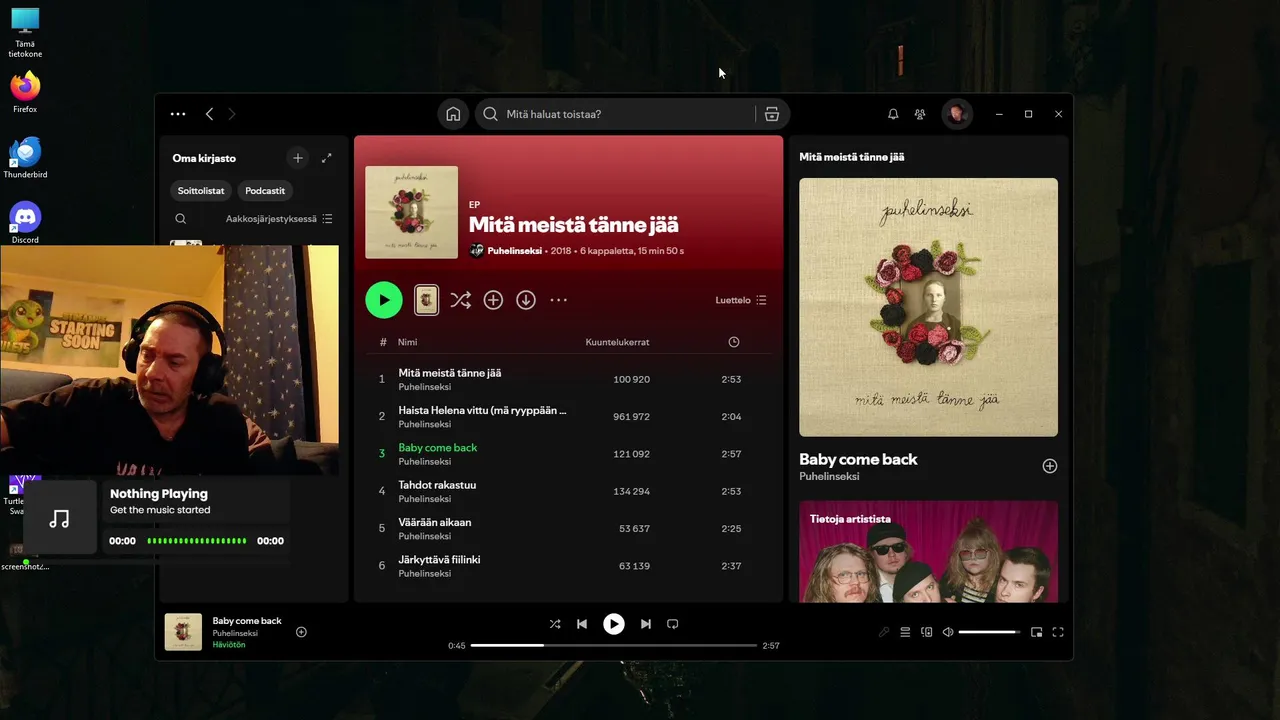Screen dimensions: 1280x720
Task: Toggle shuffle in player controls
Action: pos(555,624)
